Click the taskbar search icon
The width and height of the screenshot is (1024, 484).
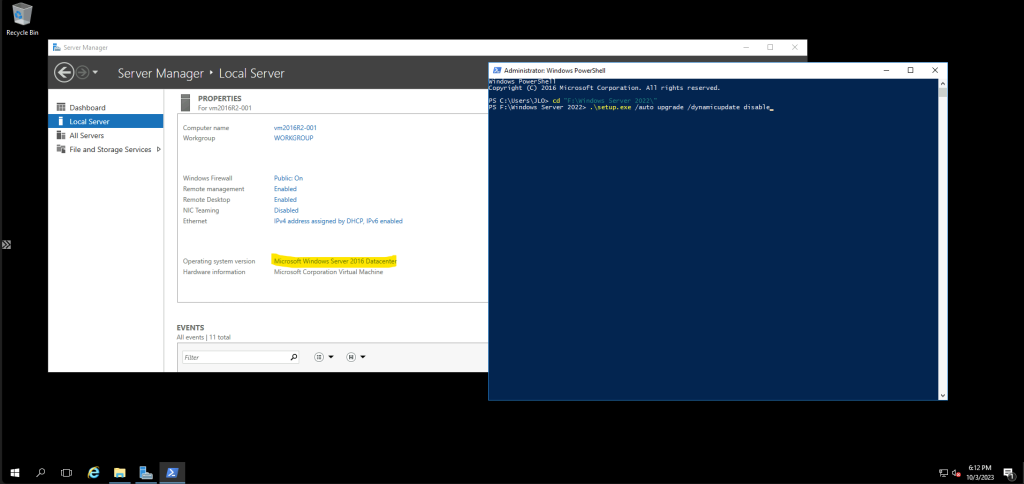tap(40, 472)
